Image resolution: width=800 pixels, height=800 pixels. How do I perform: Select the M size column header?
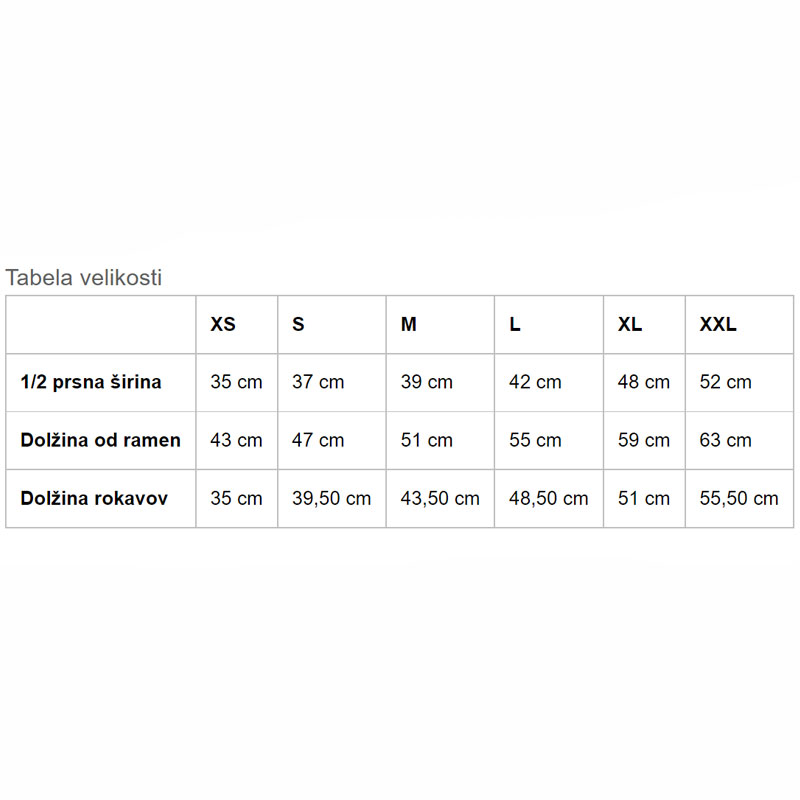pyautogui.click(x=409, y=324)
